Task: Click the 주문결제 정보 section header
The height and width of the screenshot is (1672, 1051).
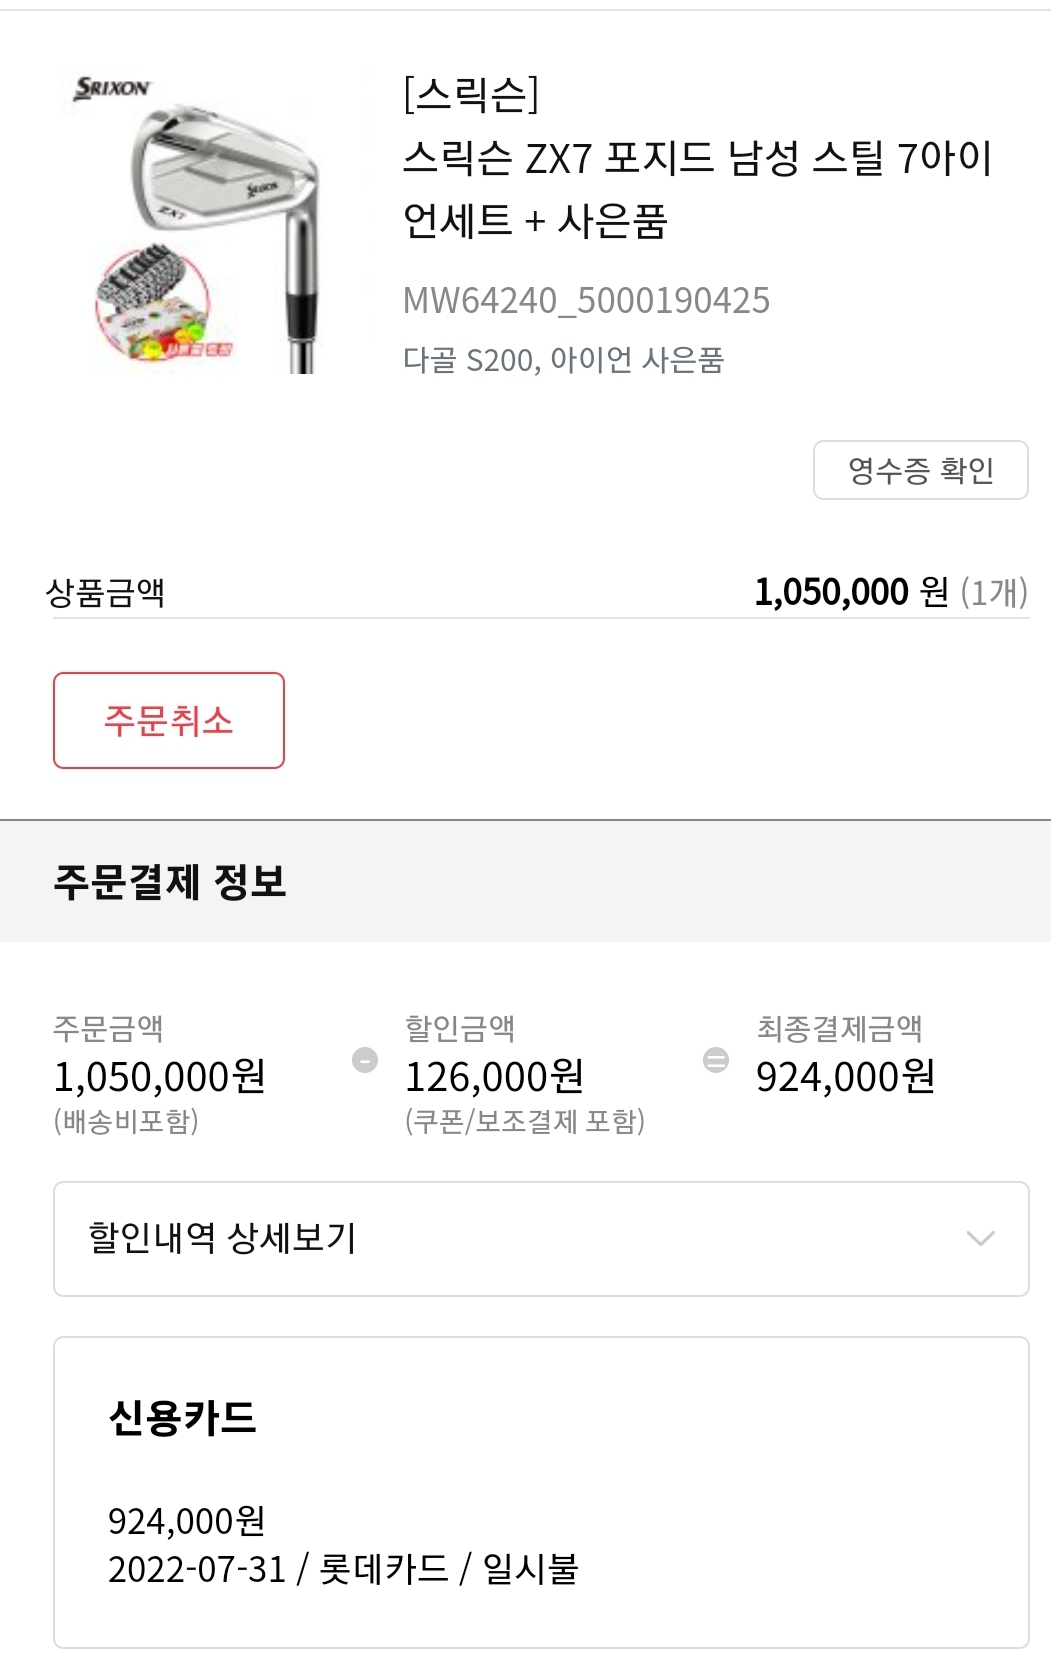Action: [170, 882]
